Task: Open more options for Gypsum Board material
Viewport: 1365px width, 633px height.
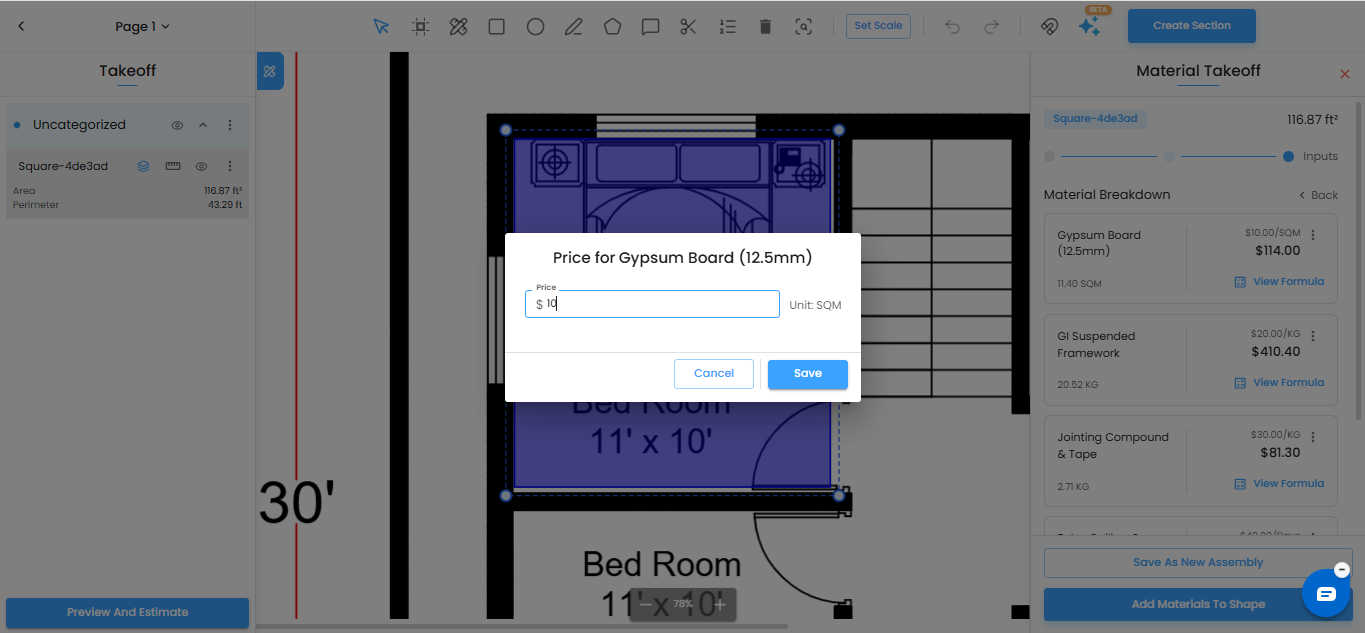Action: (1313, 235)
